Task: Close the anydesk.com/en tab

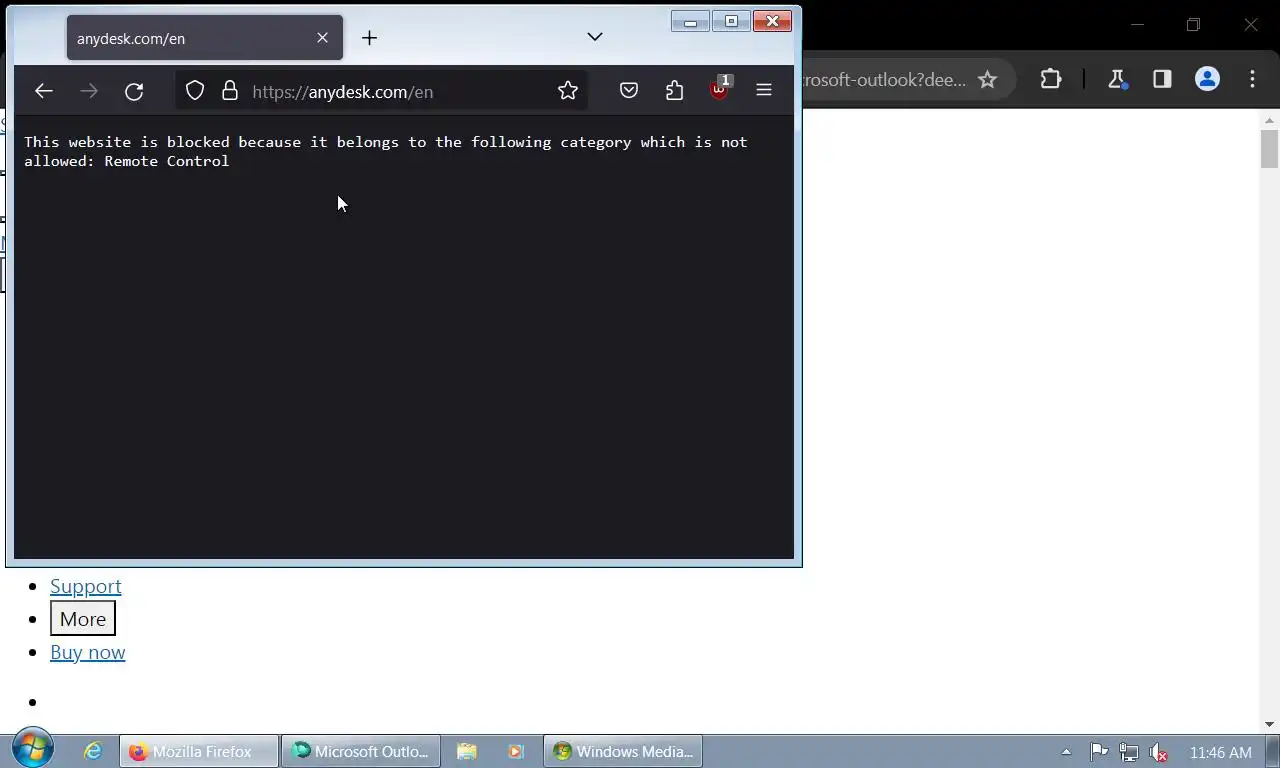Action: (322, 38)
